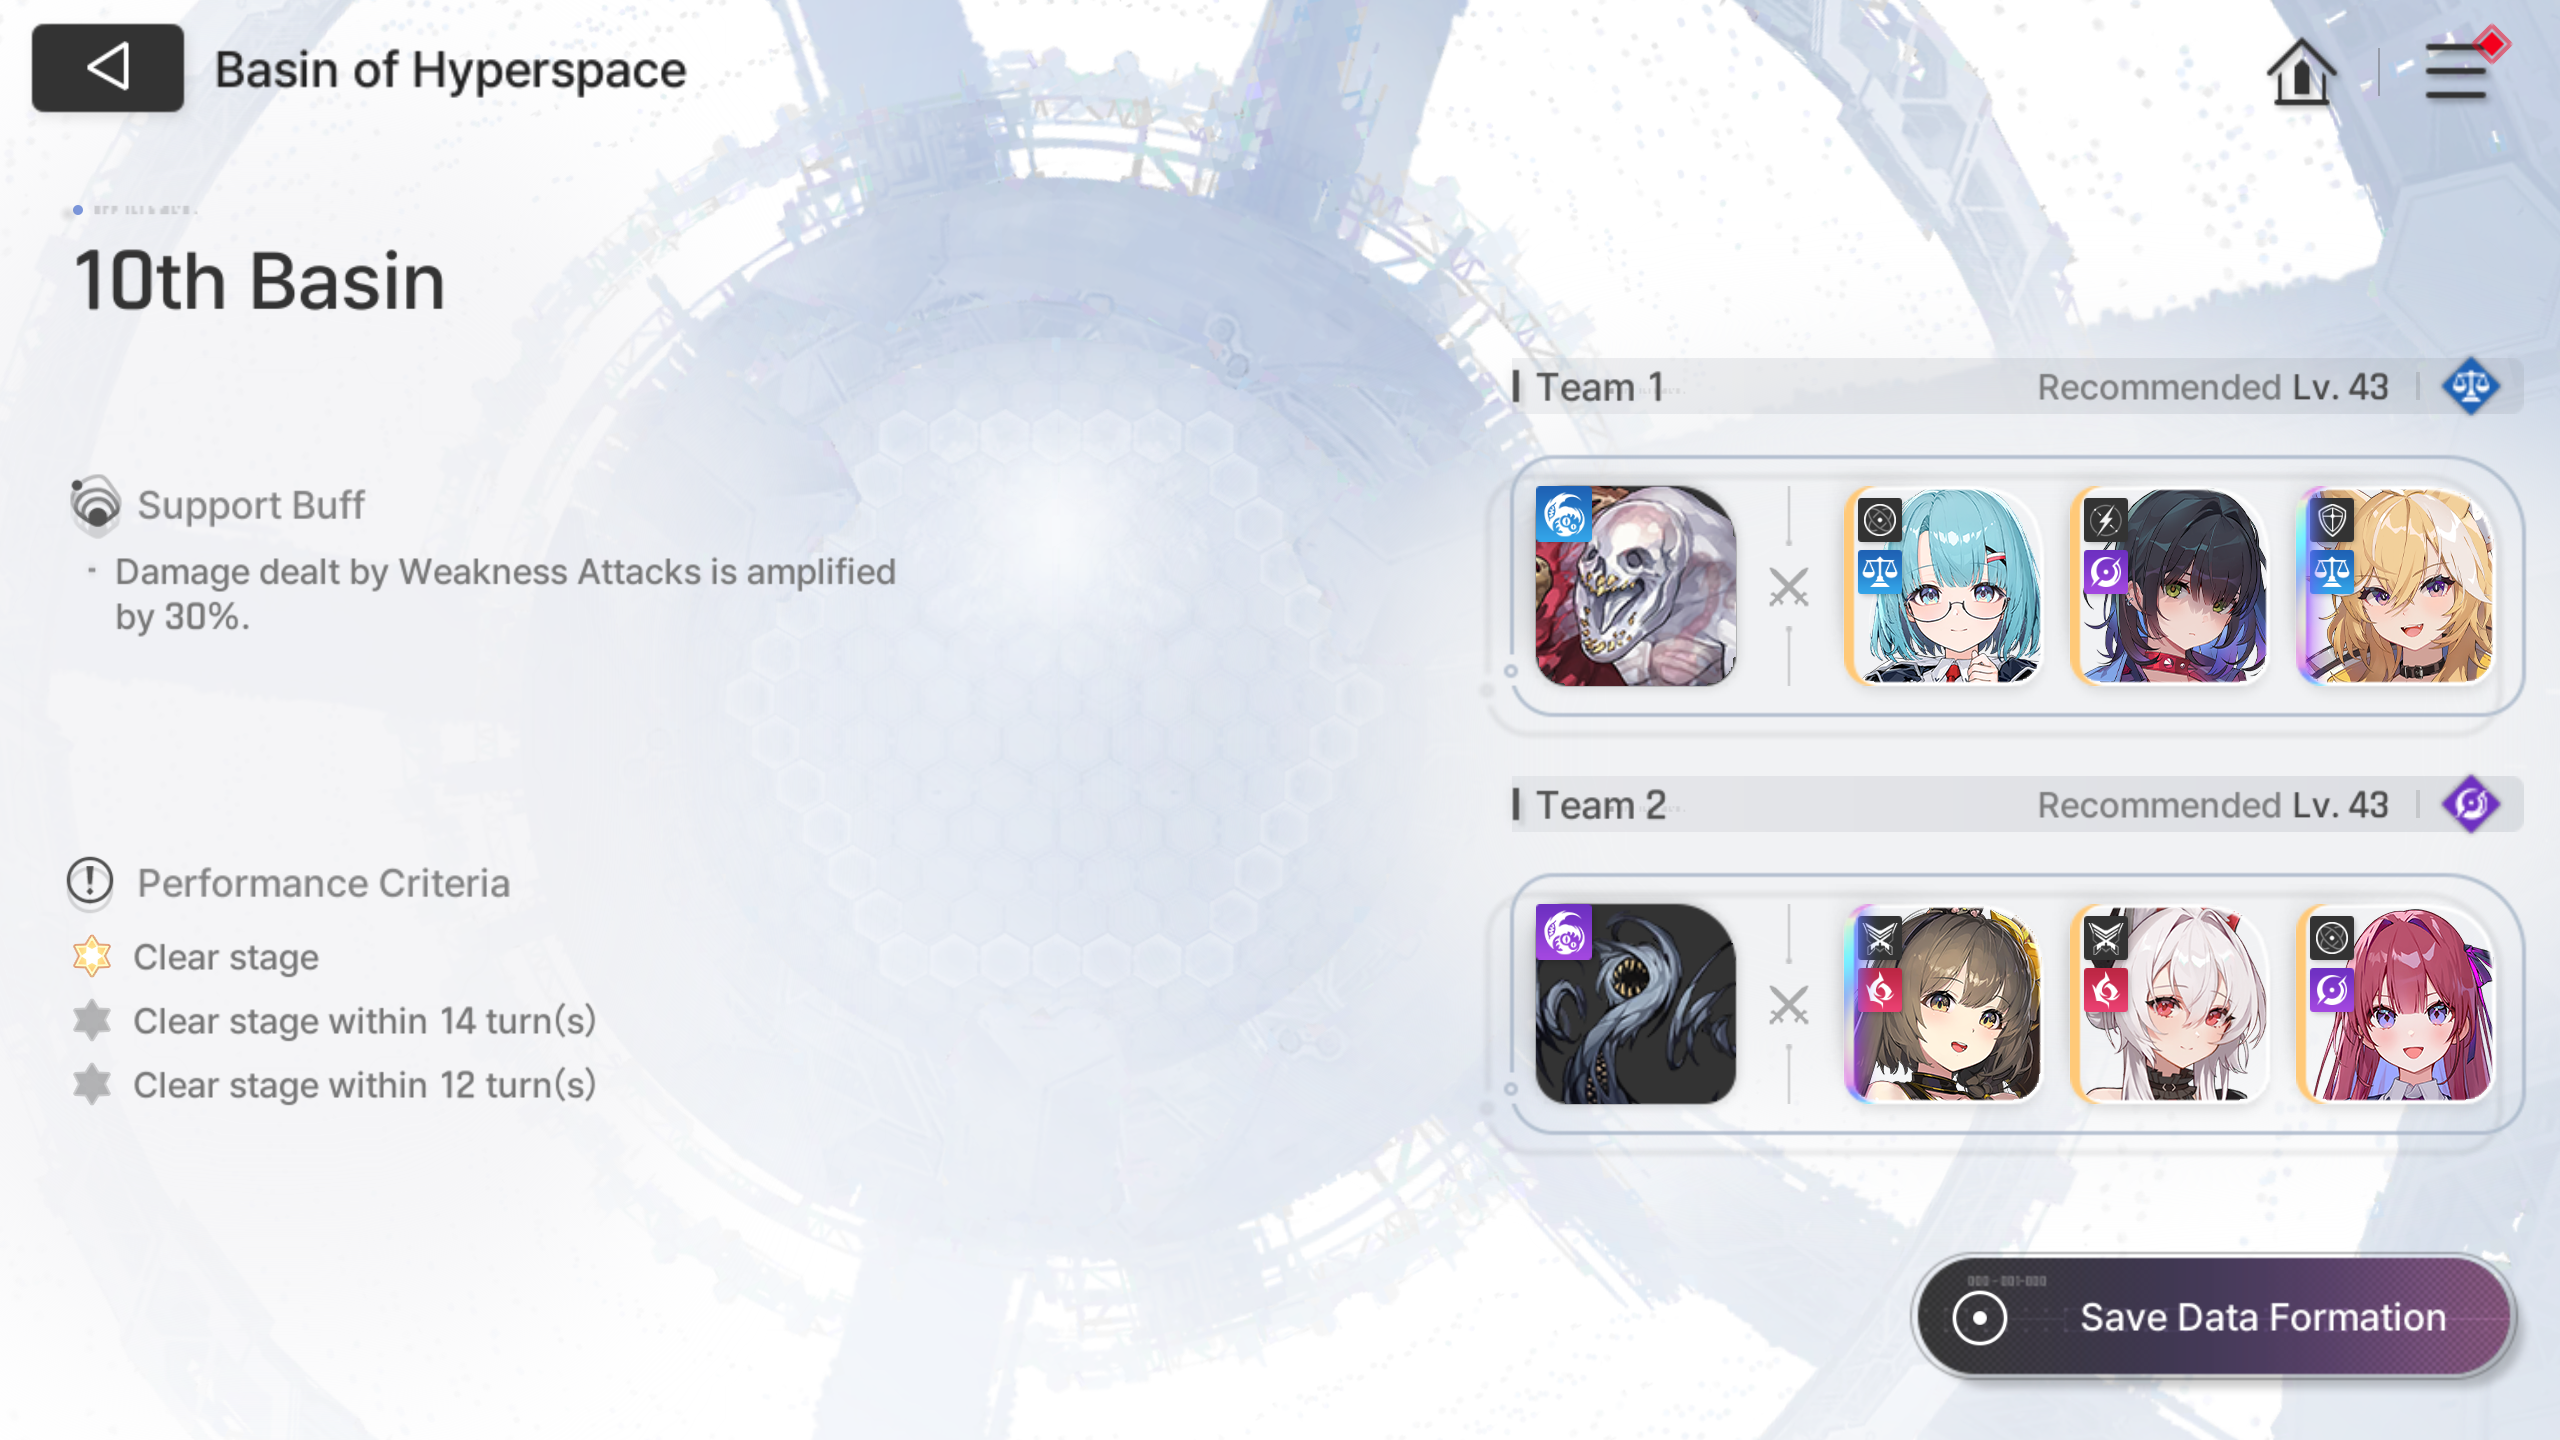Image resolution: width=2560 pixels, height=1440 pixels.
Task: Open the home screen icon
Action: click(x=2301, y=72)
